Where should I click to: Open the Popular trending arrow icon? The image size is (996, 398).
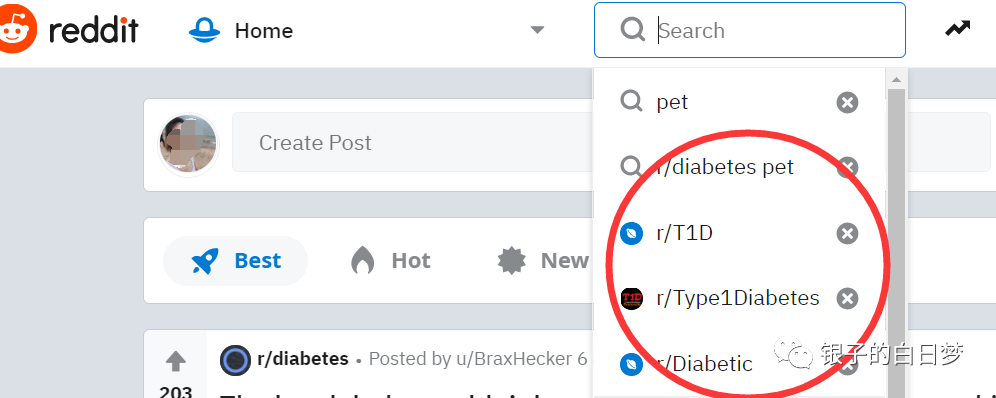[957, 29]
